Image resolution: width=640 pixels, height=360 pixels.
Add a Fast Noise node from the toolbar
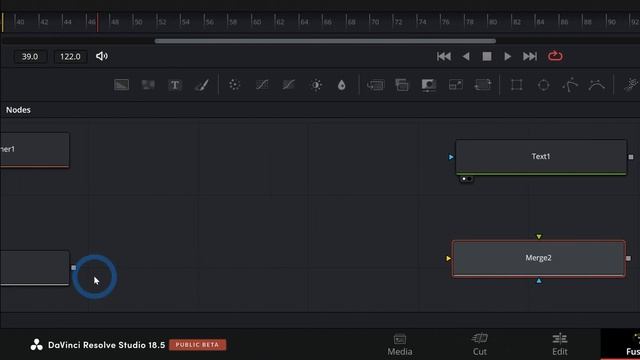148,85
